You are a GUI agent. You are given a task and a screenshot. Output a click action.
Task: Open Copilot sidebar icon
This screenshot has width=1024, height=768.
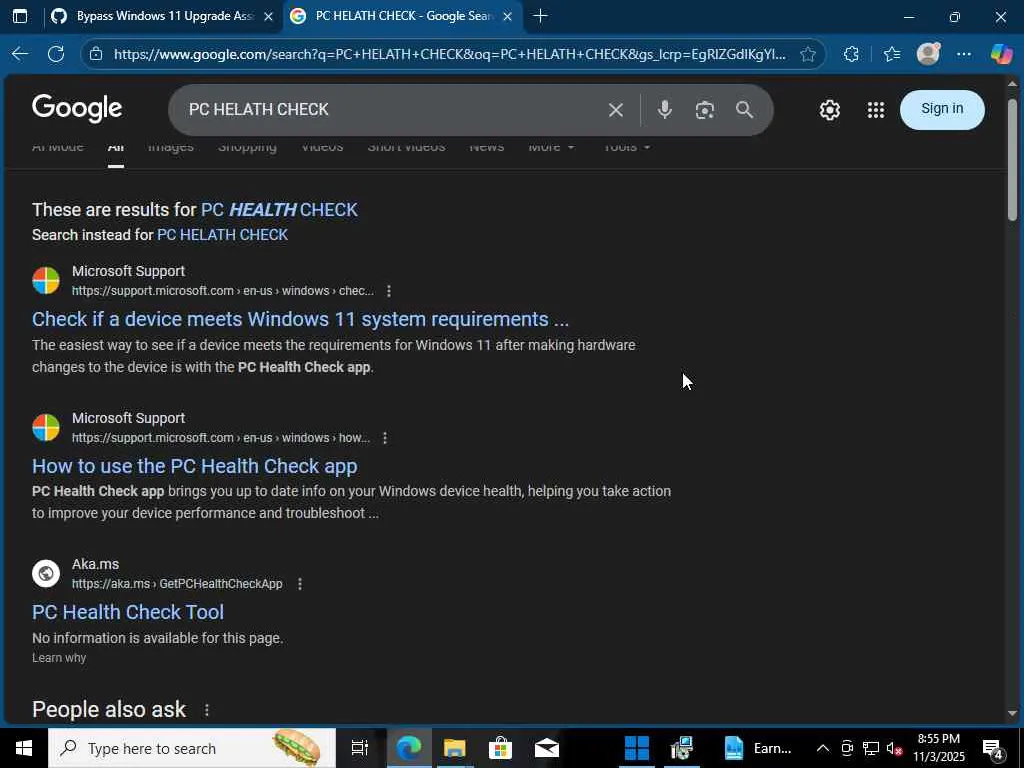[1001, 54]
